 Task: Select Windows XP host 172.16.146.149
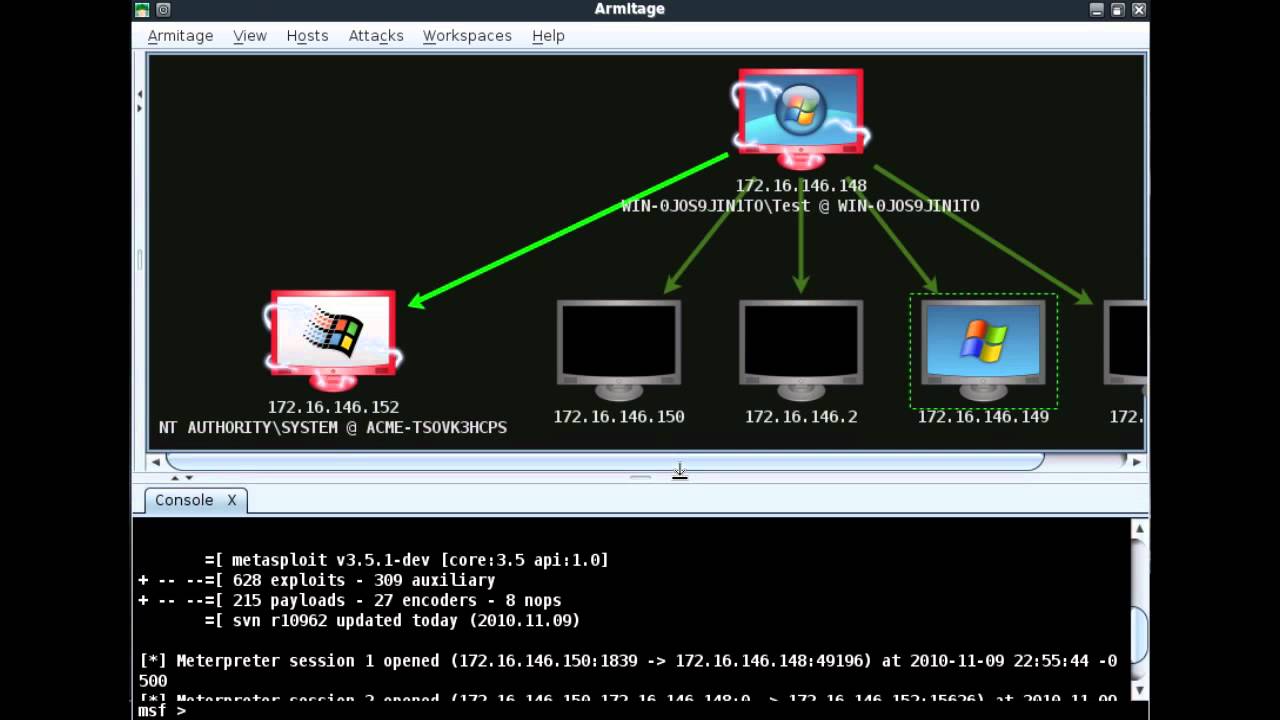983,351
